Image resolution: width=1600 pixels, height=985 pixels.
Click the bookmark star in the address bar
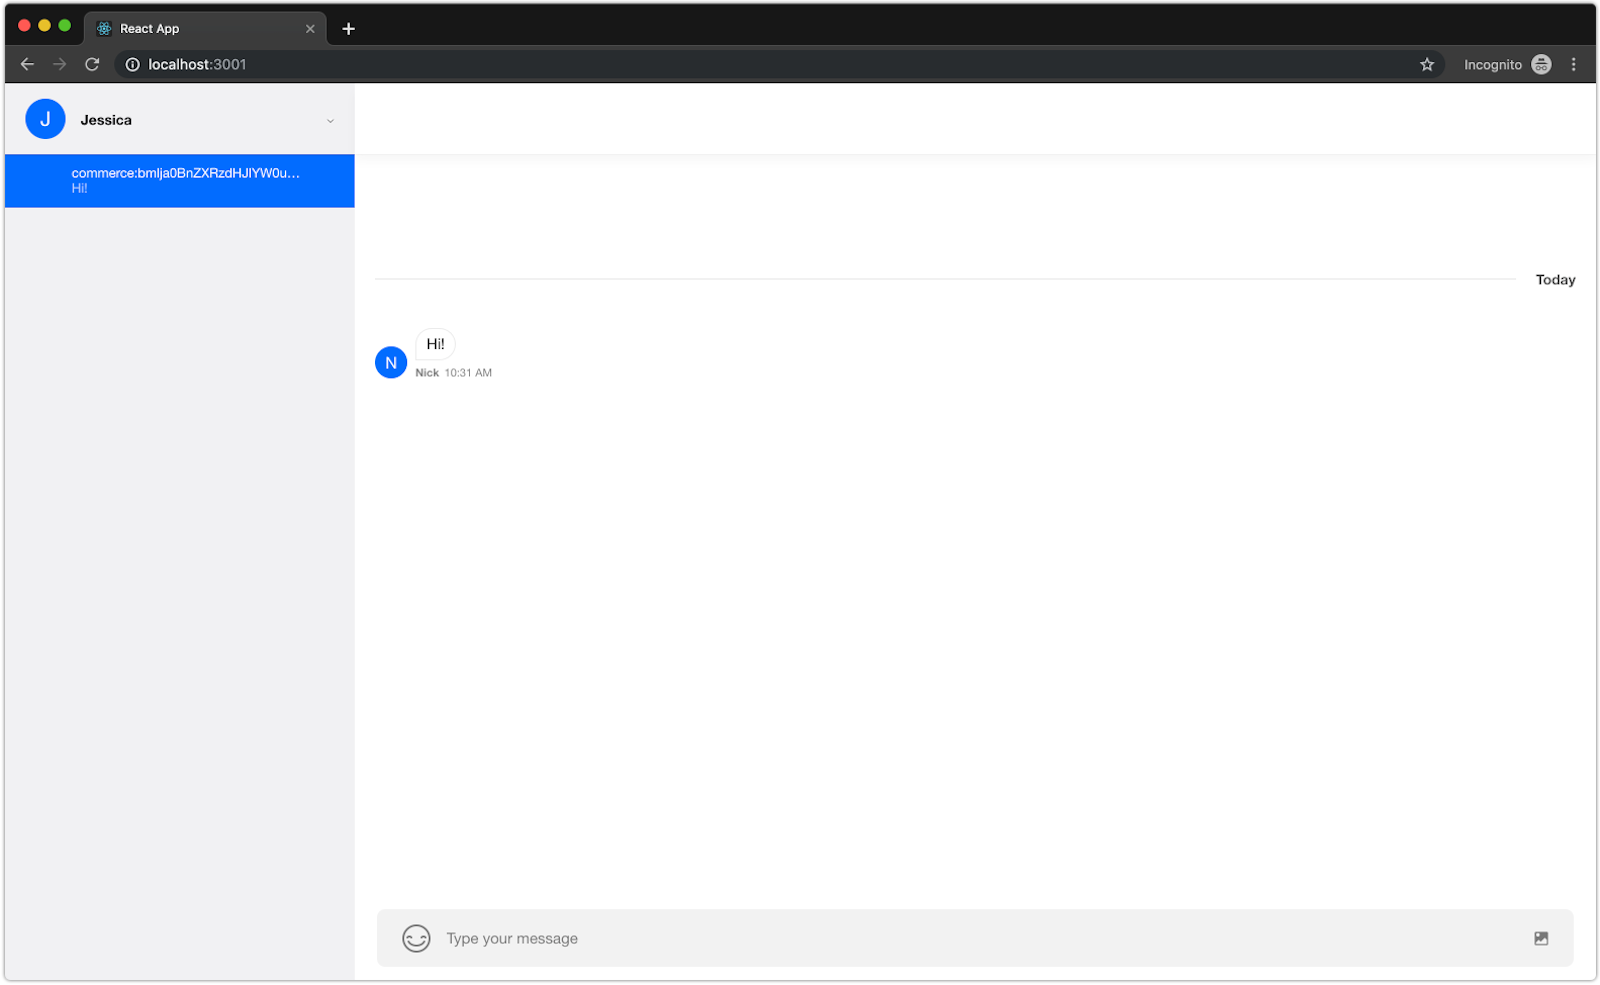tap(1428, 64)
